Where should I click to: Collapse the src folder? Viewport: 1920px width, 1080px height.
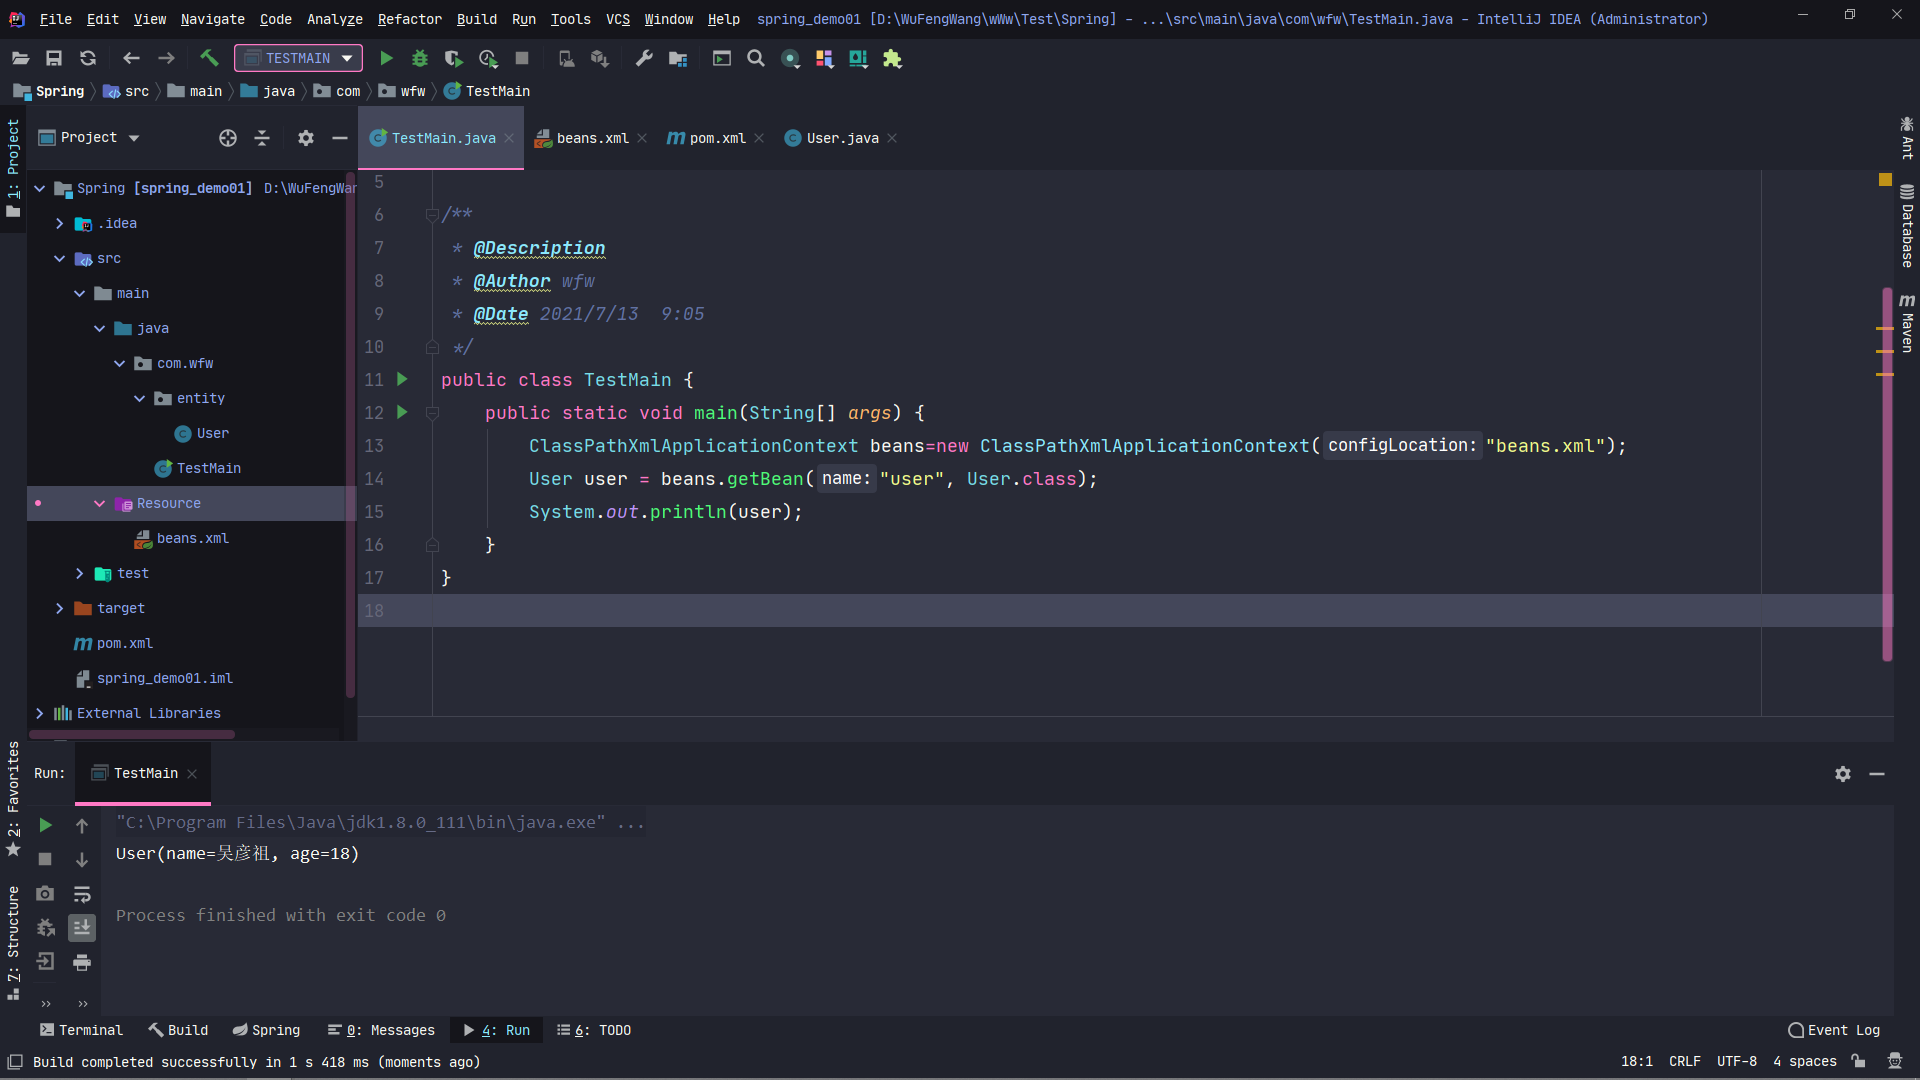pos(59,258)
